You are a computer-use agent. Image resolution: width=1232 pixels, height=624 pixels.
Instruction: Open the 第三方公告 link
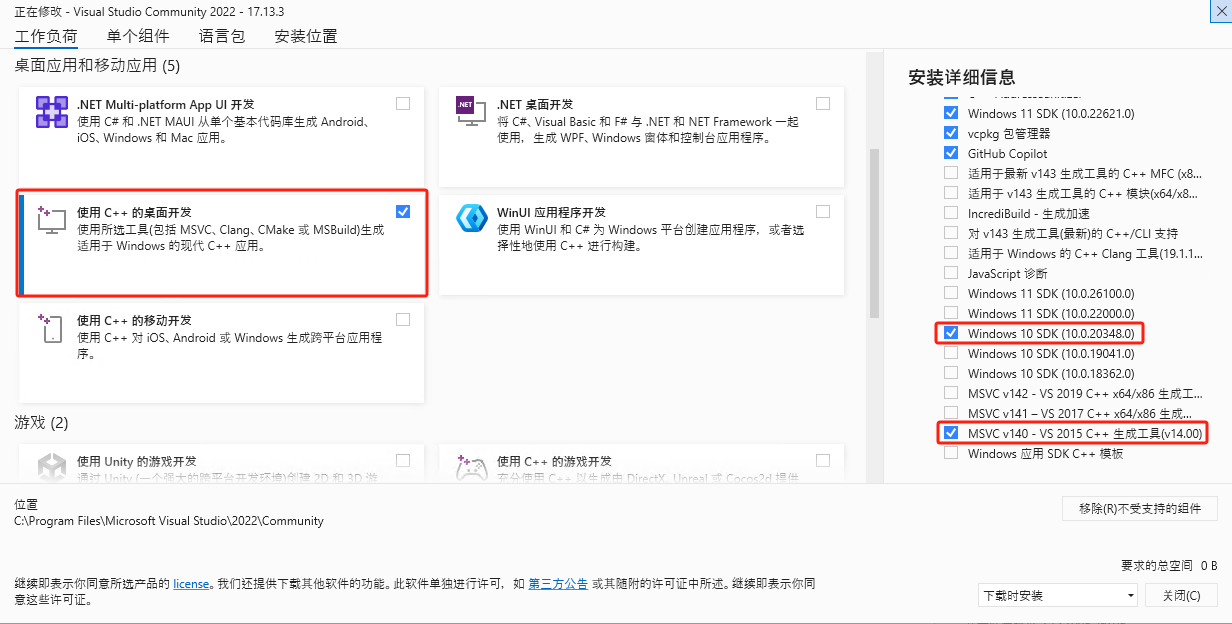[558, 583]
